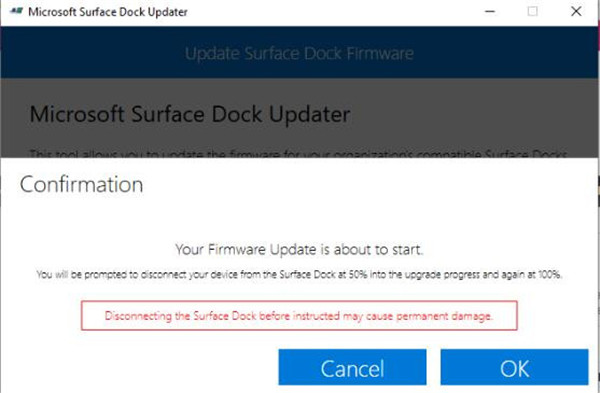
Task: Click the greyed-out maximize window icon
Action: coord(532,11)
